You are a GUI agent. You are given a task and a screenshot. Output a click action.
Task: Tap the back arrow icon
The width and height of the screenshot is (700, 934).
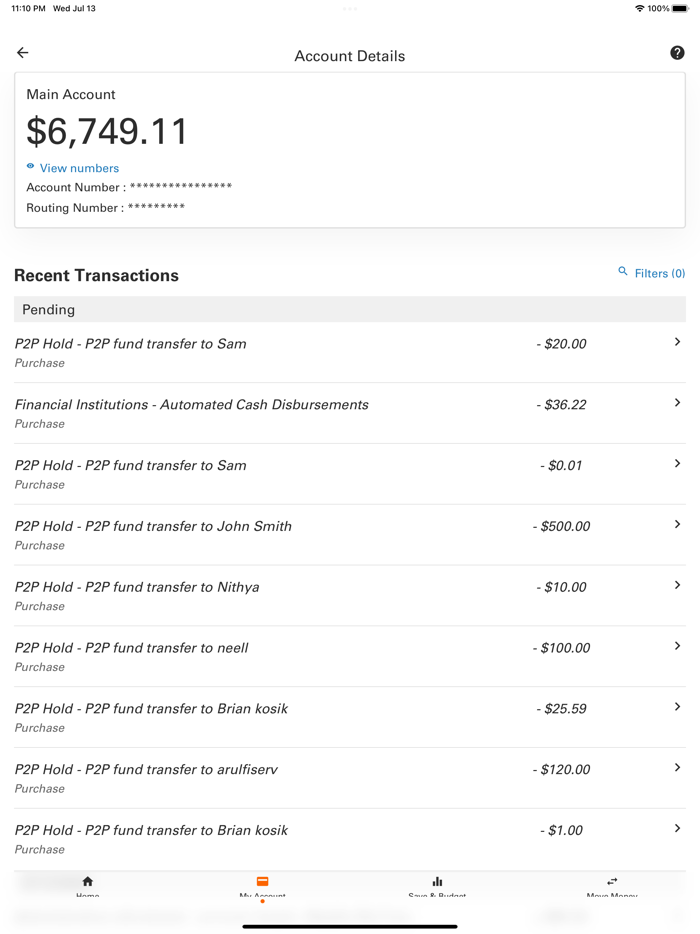tap(22, 52)
